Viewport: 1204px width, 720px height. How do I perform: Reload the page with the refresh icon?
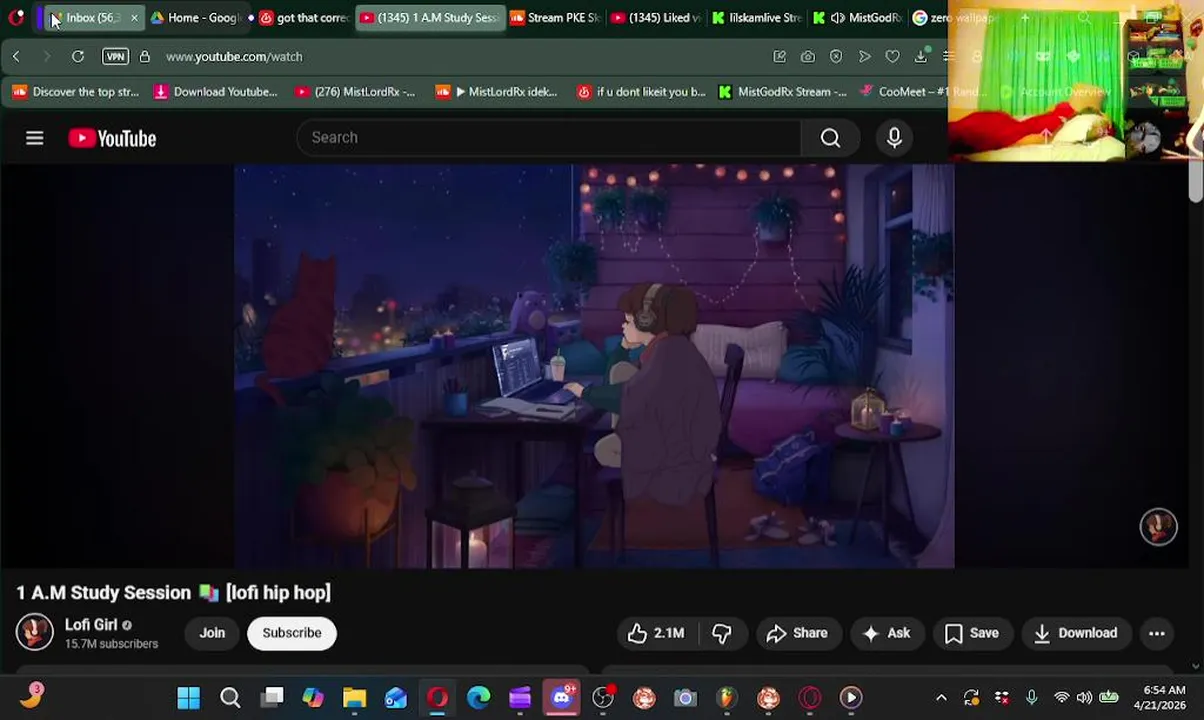77,57
